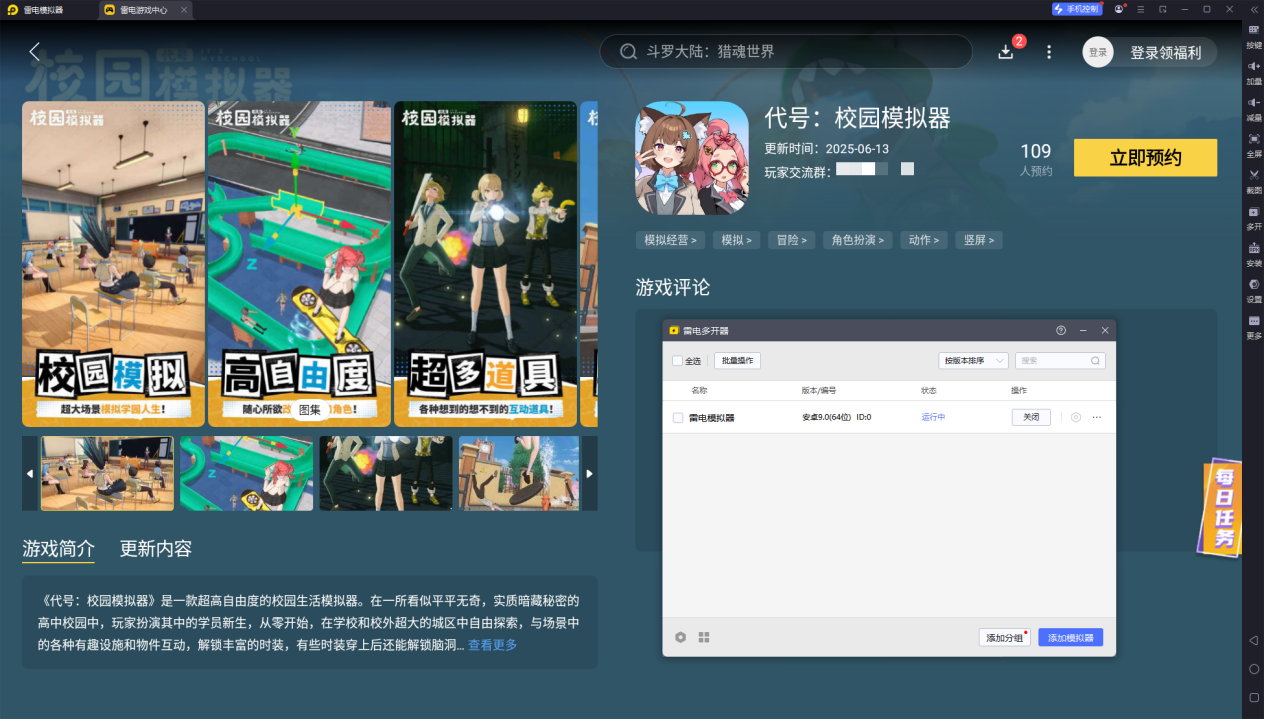
Task: Click the 添加模拟器 add emulator button
Action: tap(1070, 637)
